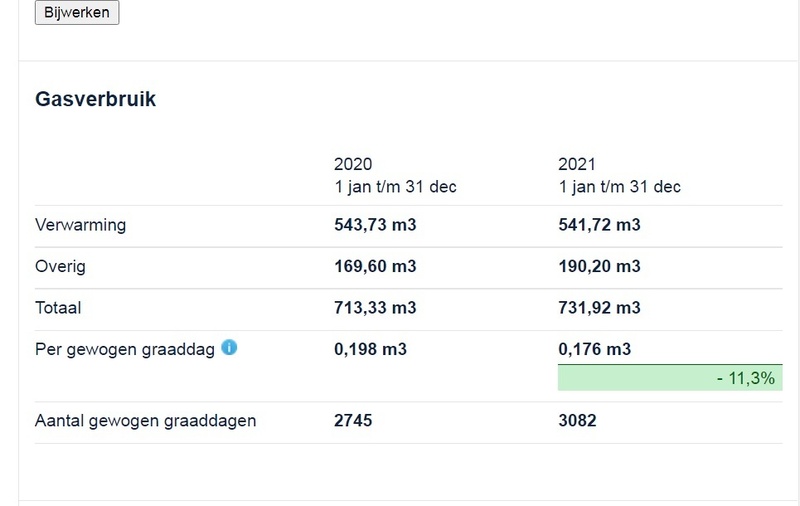Click the Bijwerken button
This screenshot has width=800, height=506.
(x=77, y=12)
